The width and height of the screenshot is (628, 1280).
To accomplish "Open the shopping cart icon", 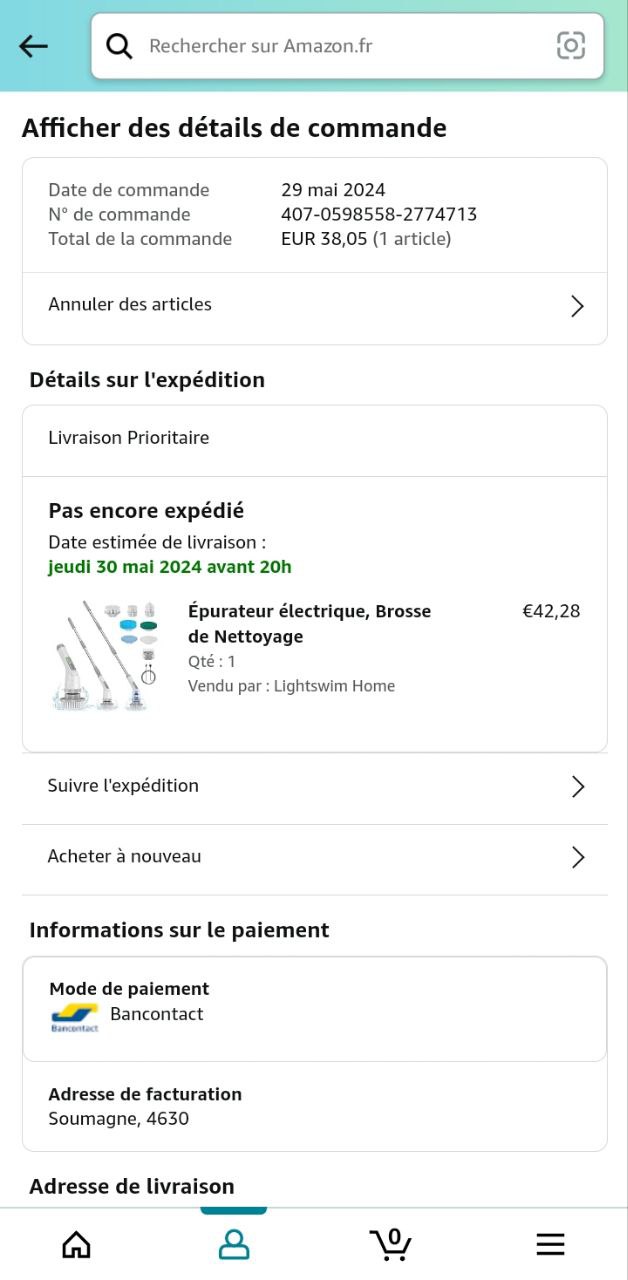I will point(391,1244).
